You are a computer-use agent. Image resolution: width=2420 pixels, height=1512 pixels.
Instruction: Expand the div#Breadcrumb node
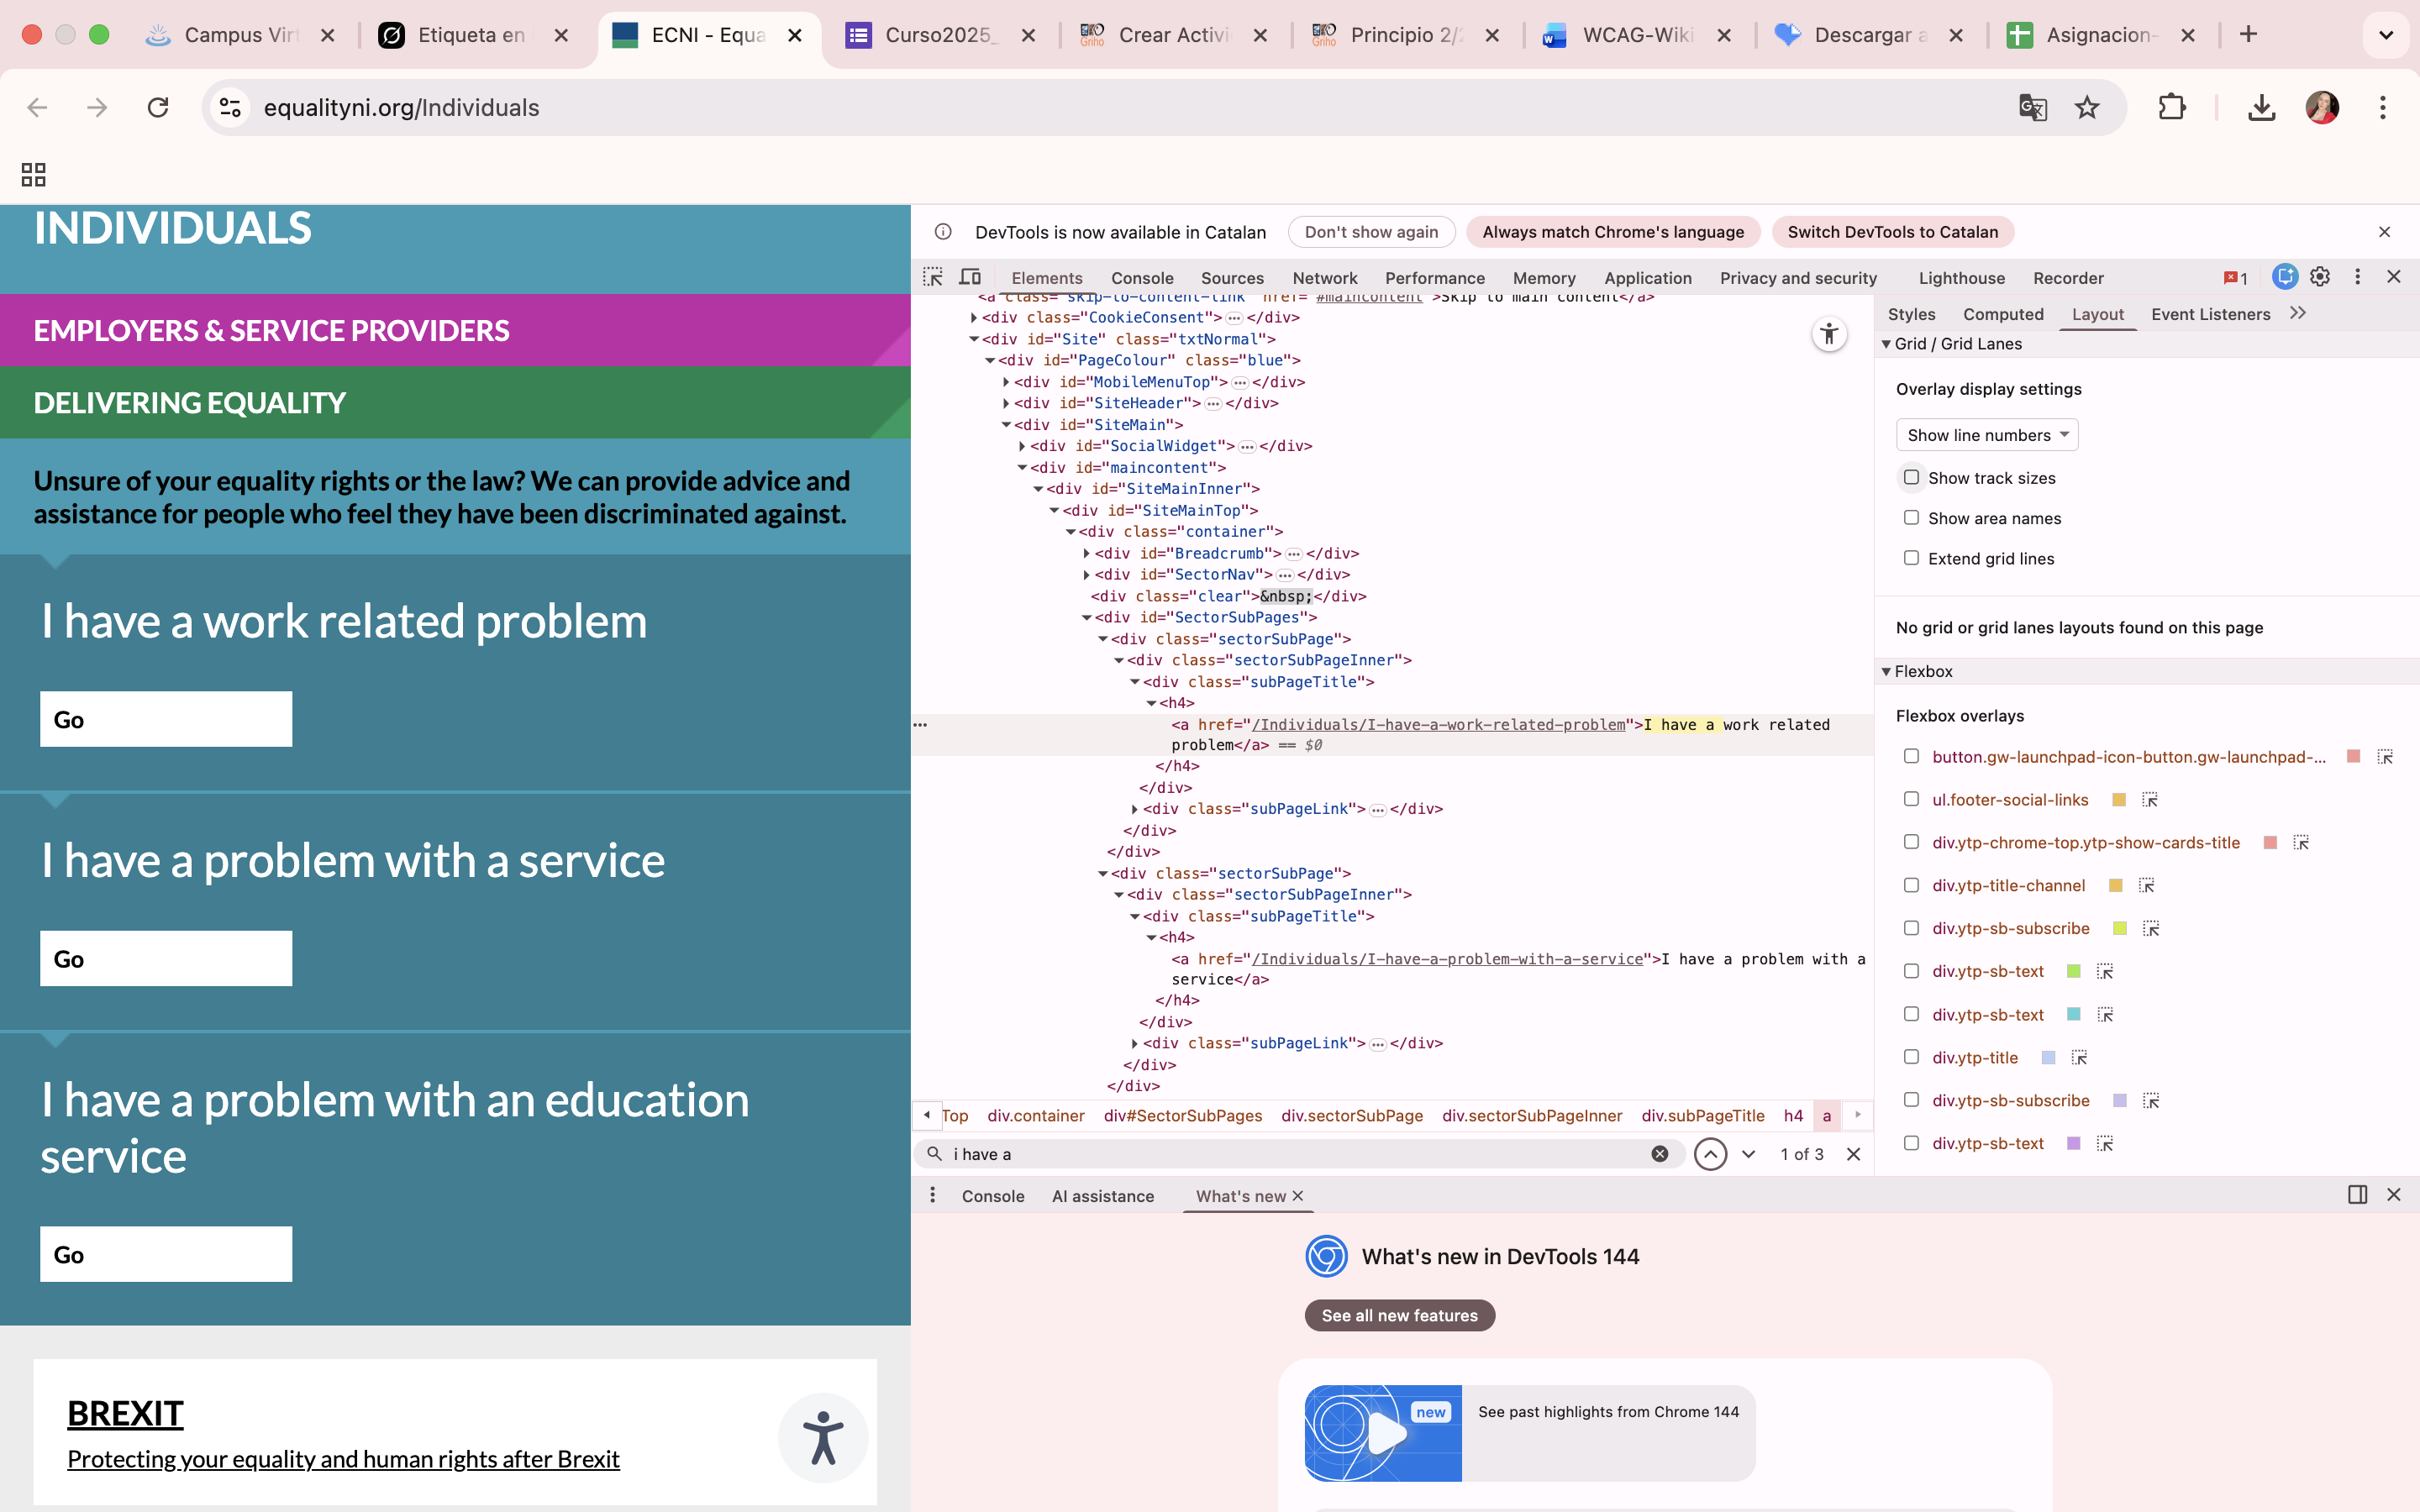[x=1087, y=553]
